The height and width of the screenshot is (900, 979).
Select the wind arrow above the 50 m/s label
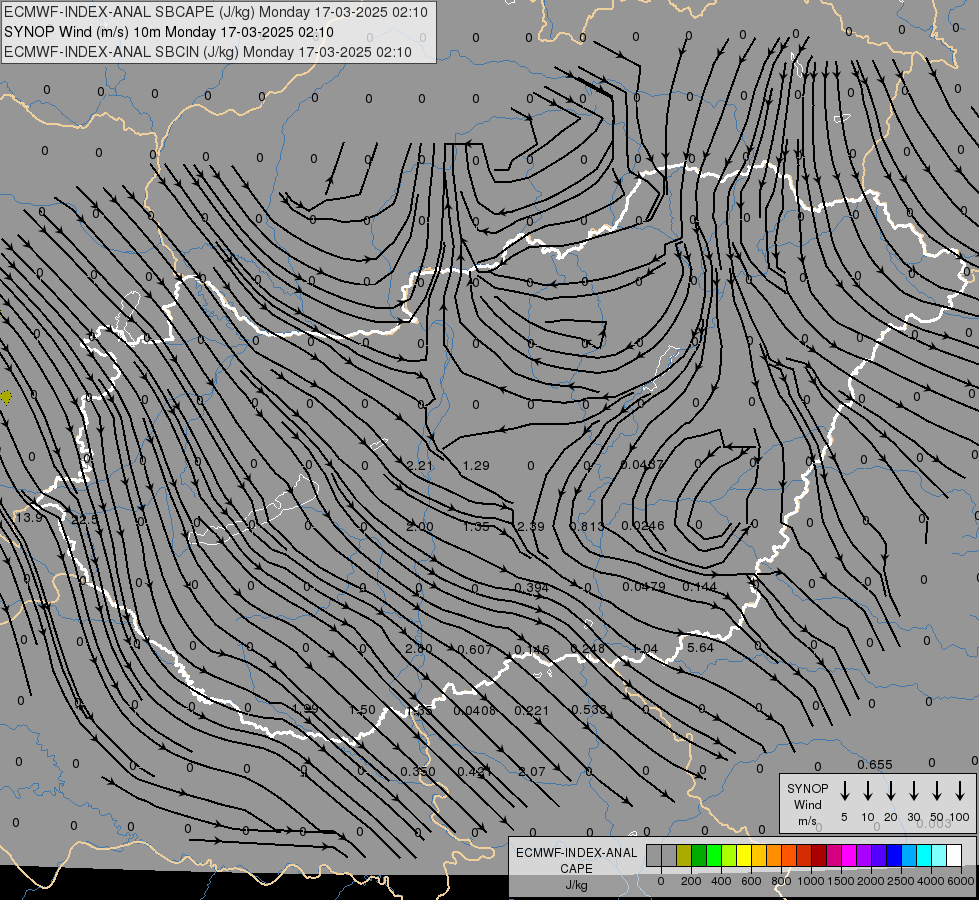click(937, 791)
